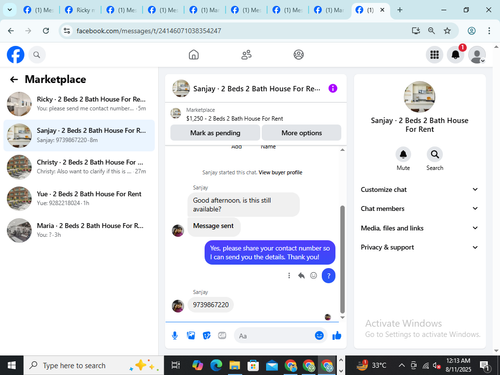
Task: Open the account profile avatar menu
Action: click(477, 55)
